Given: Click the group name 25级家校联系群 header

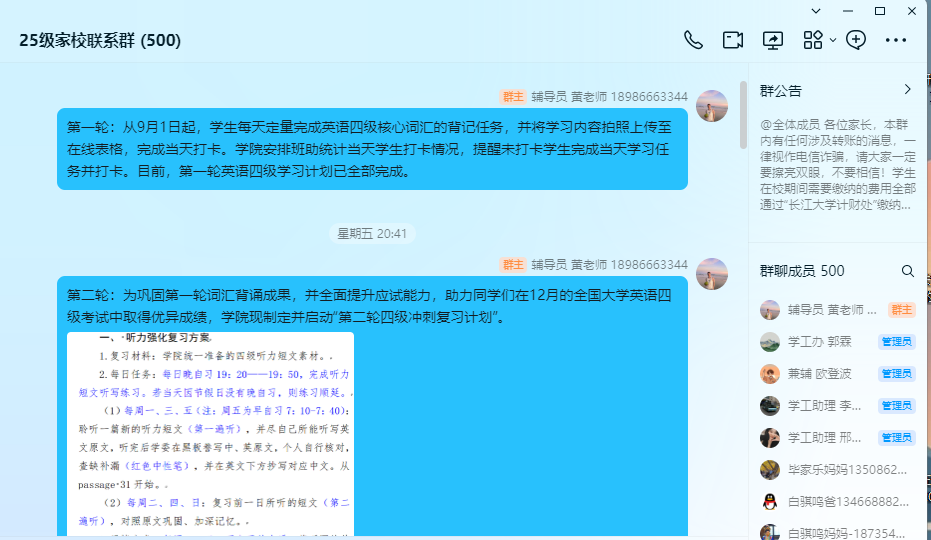Looking at the screenshot, I should pos(100,40).
